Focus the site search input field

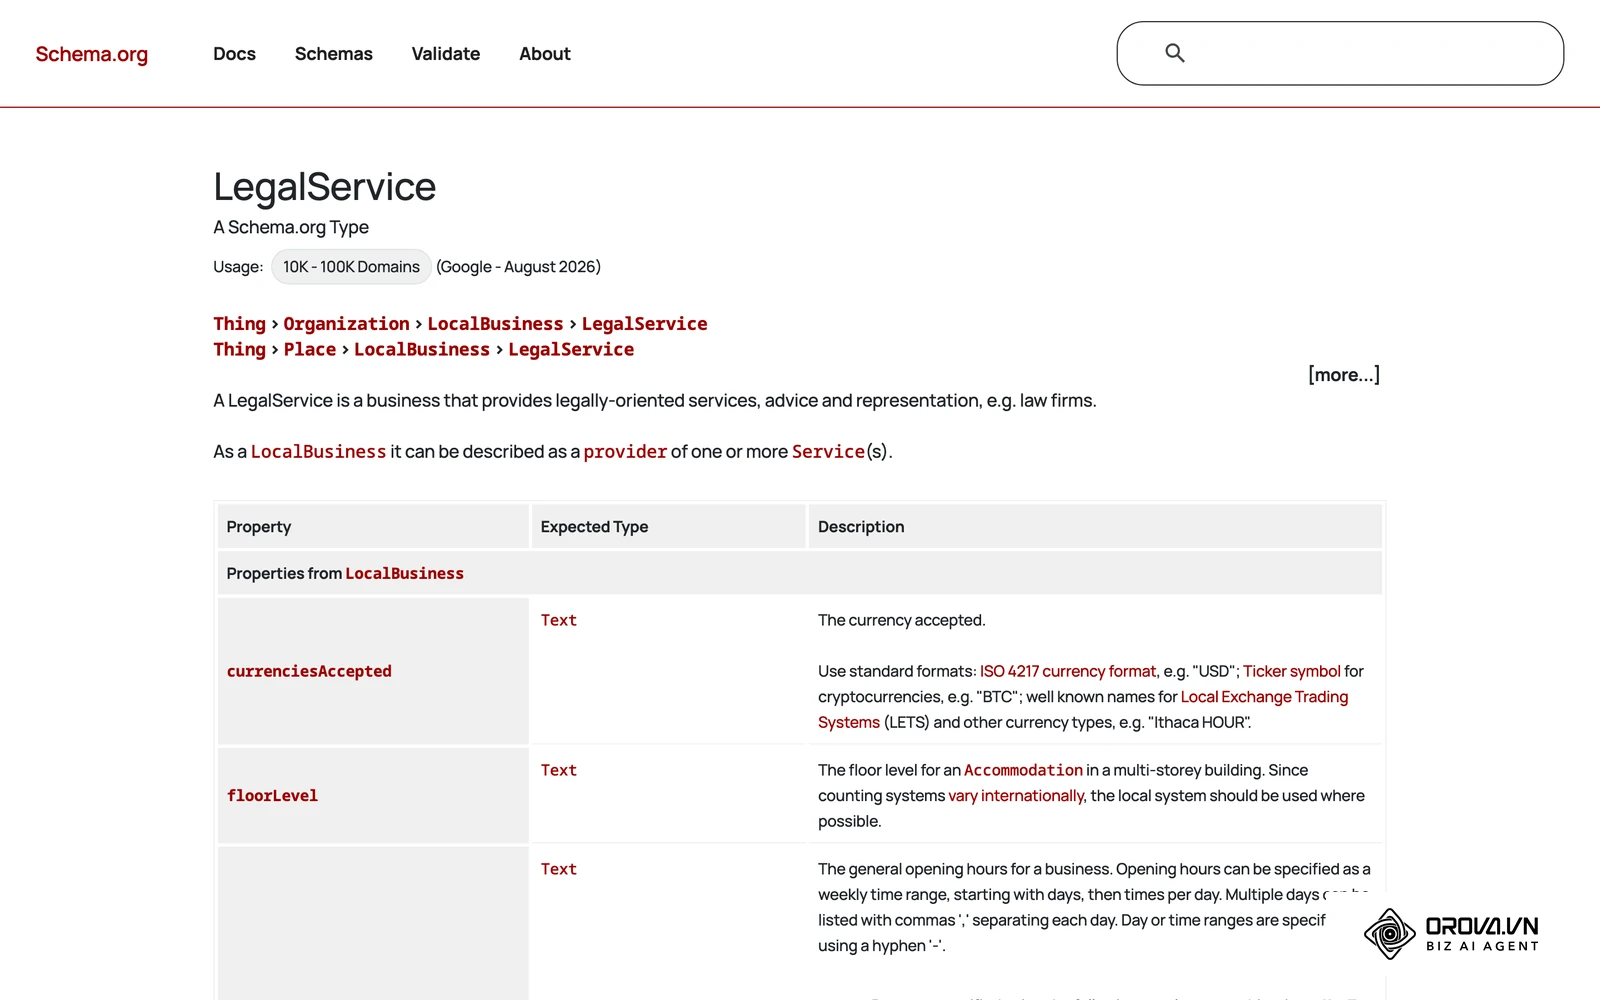pos(1340,53)
